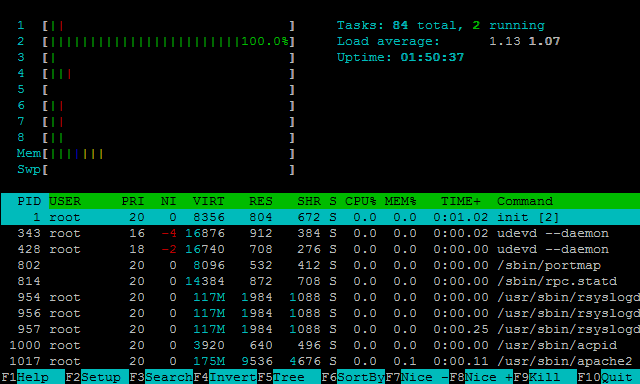The image size is (640, 384).
Task: Click the Uptime 01:50:37 value
Action: point(432,58)
